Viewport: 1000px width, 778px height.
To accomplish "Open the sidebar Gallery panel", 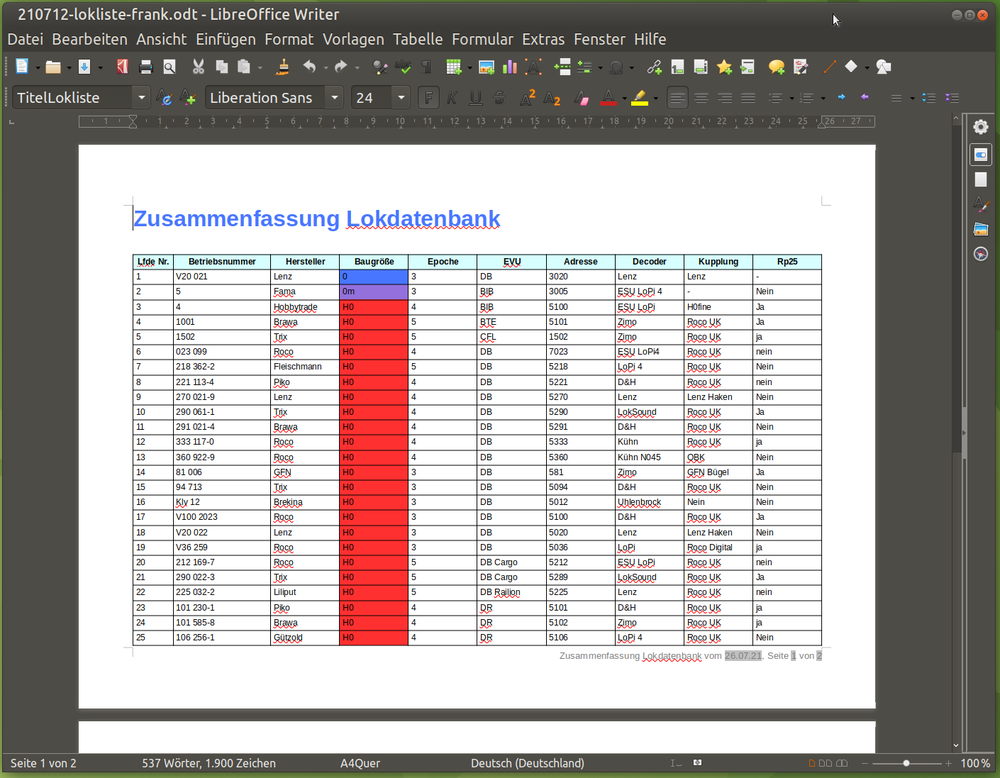I will pyautogui.click(x=981, y=229).
